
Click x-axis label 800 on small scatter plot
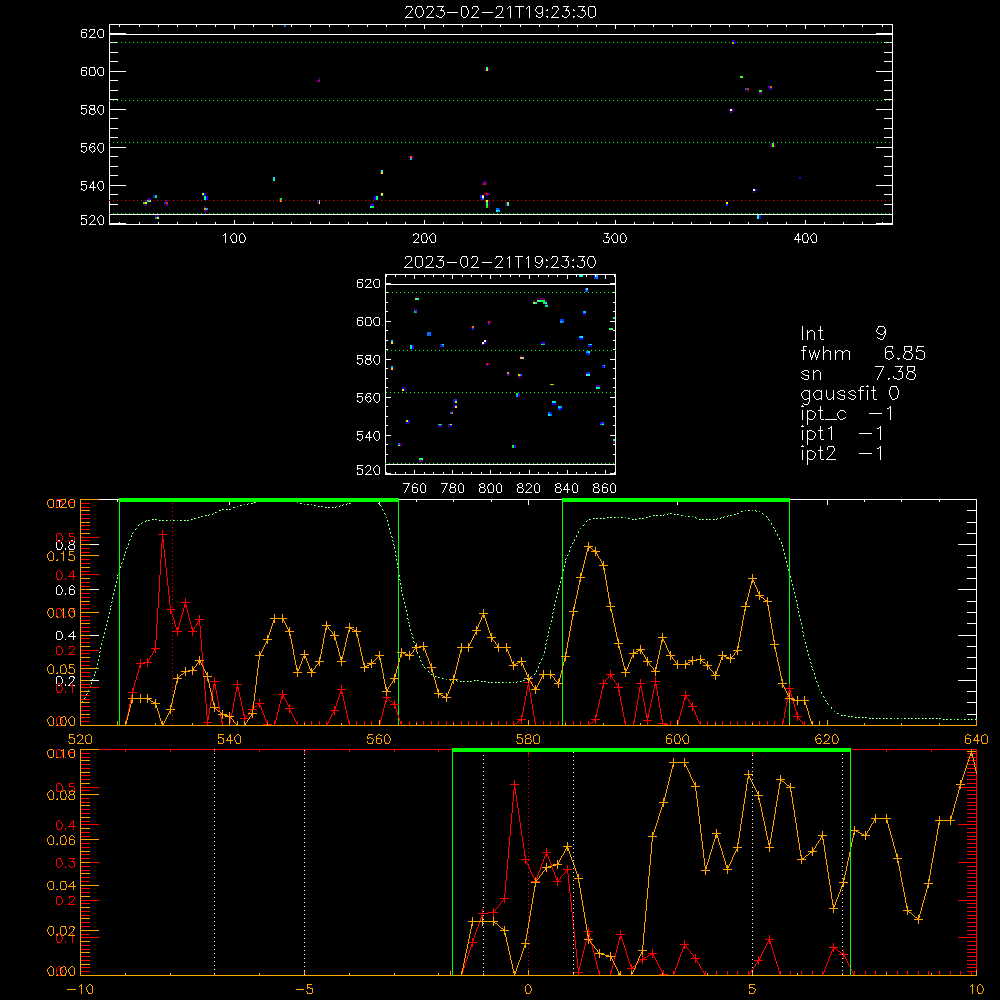(x=490, y=489)
